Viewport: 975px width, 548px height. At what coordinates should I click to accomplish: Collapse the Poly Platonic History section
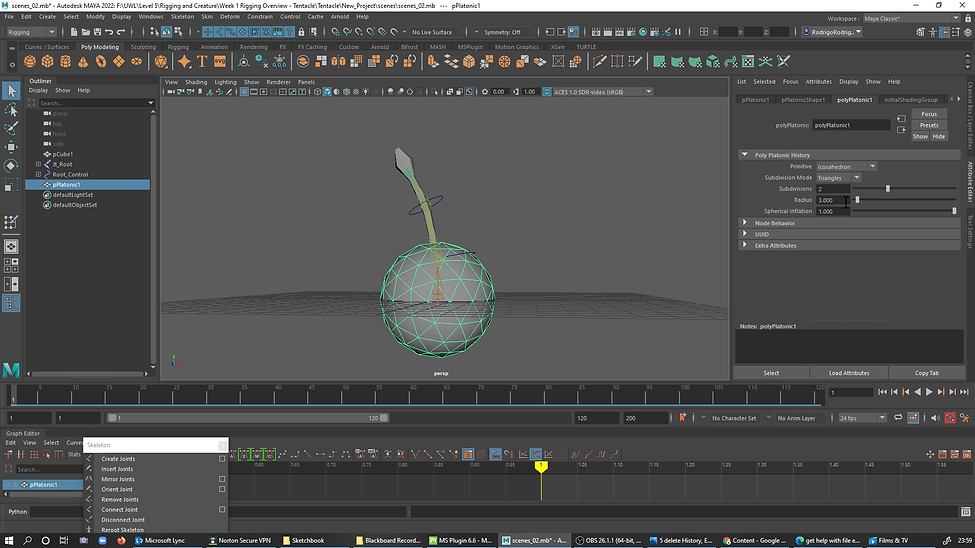coord(744,155)
